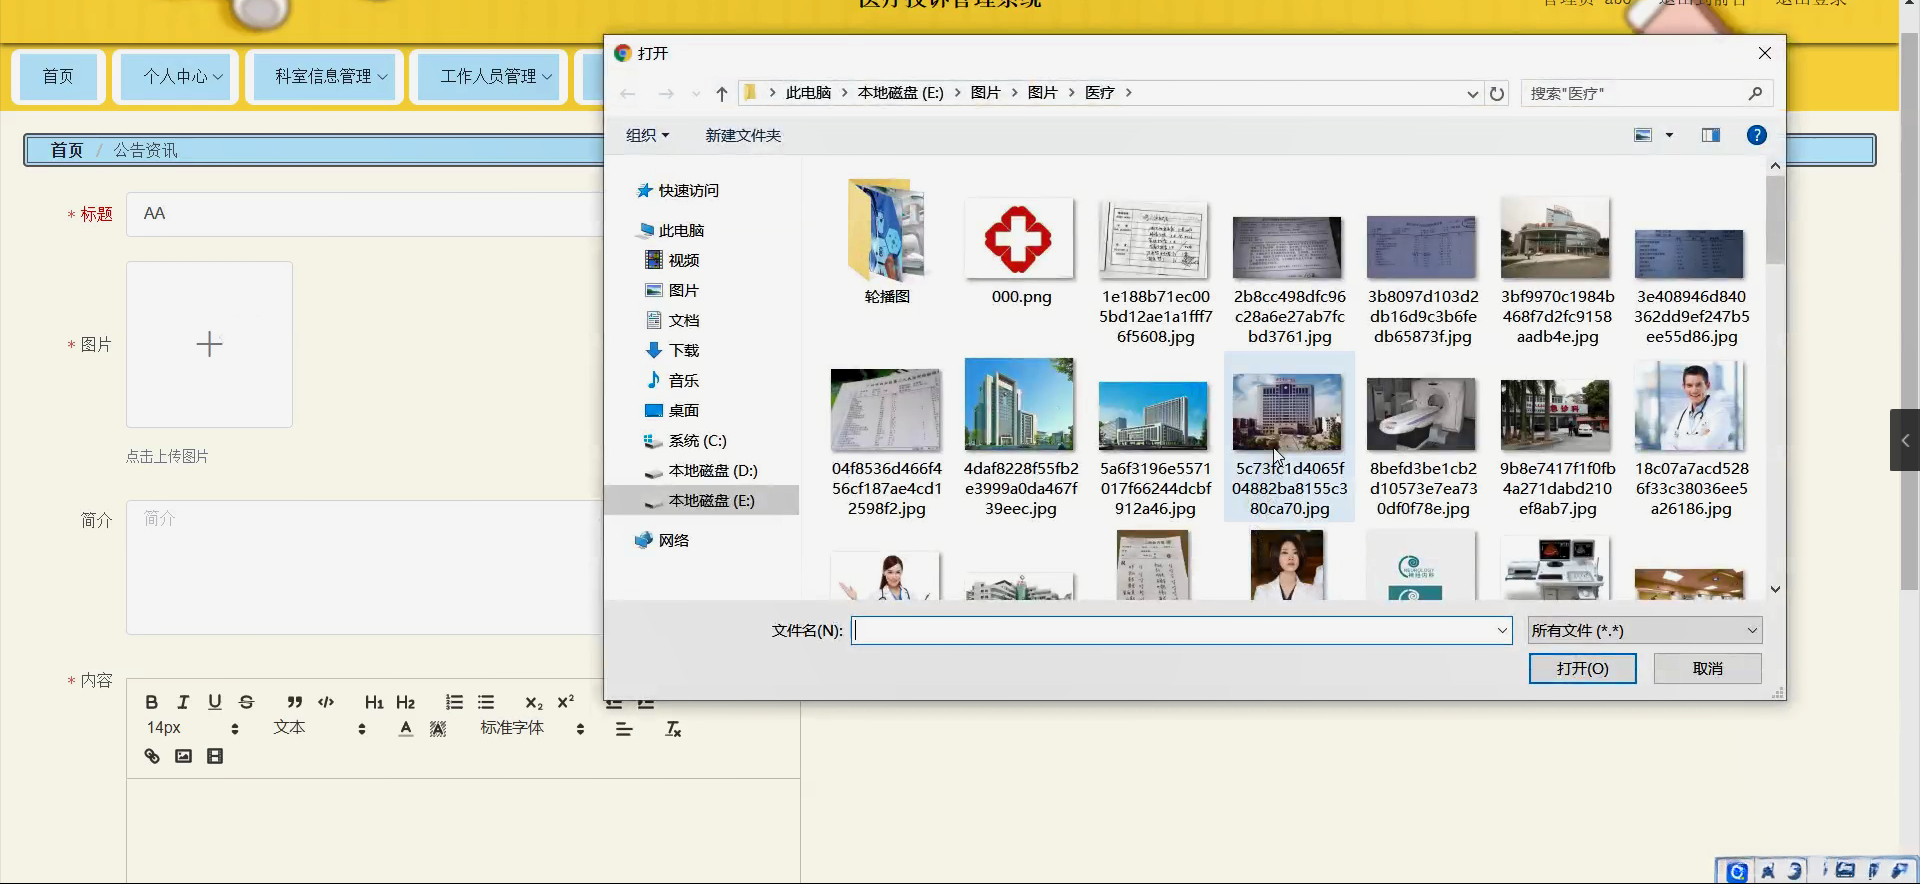Insert a link using the editor link icon

tap(152, 756)
